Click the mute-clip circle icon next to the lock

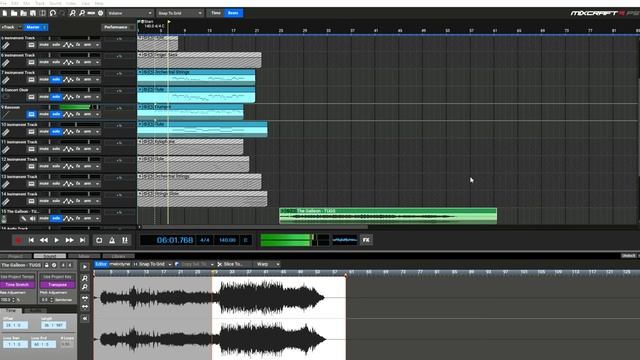54,265
